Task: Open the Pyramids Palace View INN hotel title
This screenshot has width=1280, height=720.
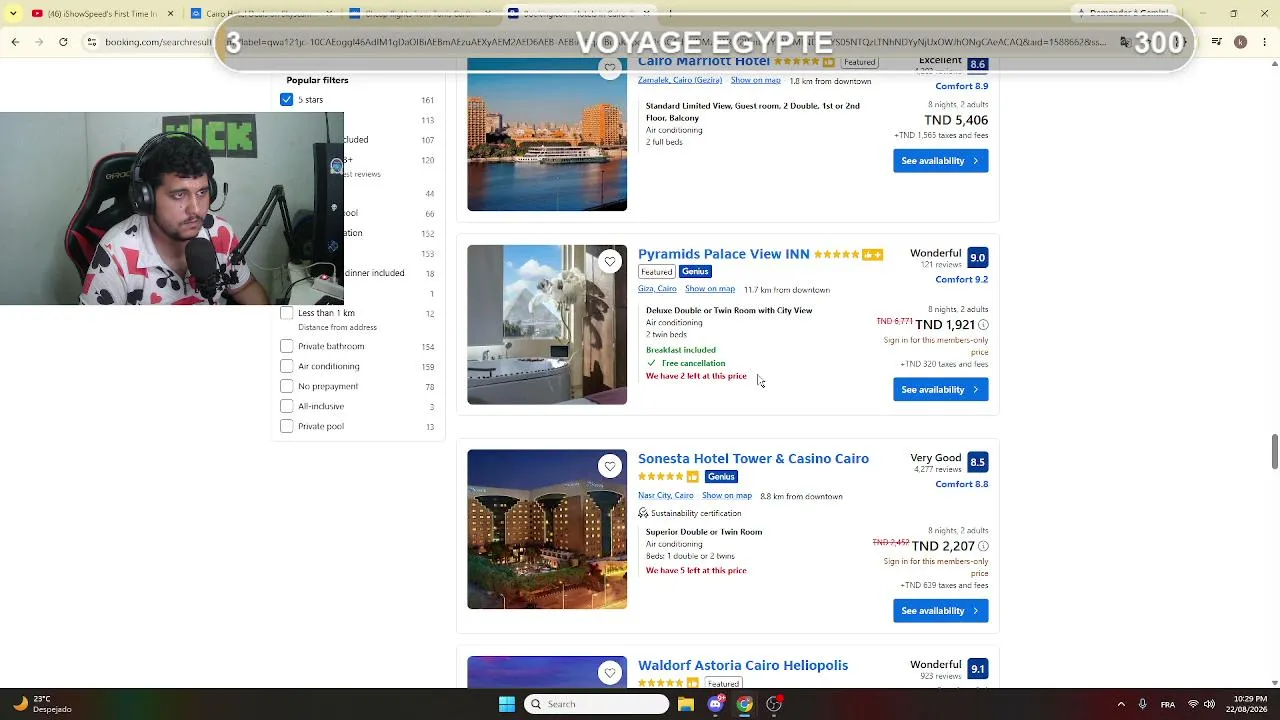Action: [x=724, y=254]
